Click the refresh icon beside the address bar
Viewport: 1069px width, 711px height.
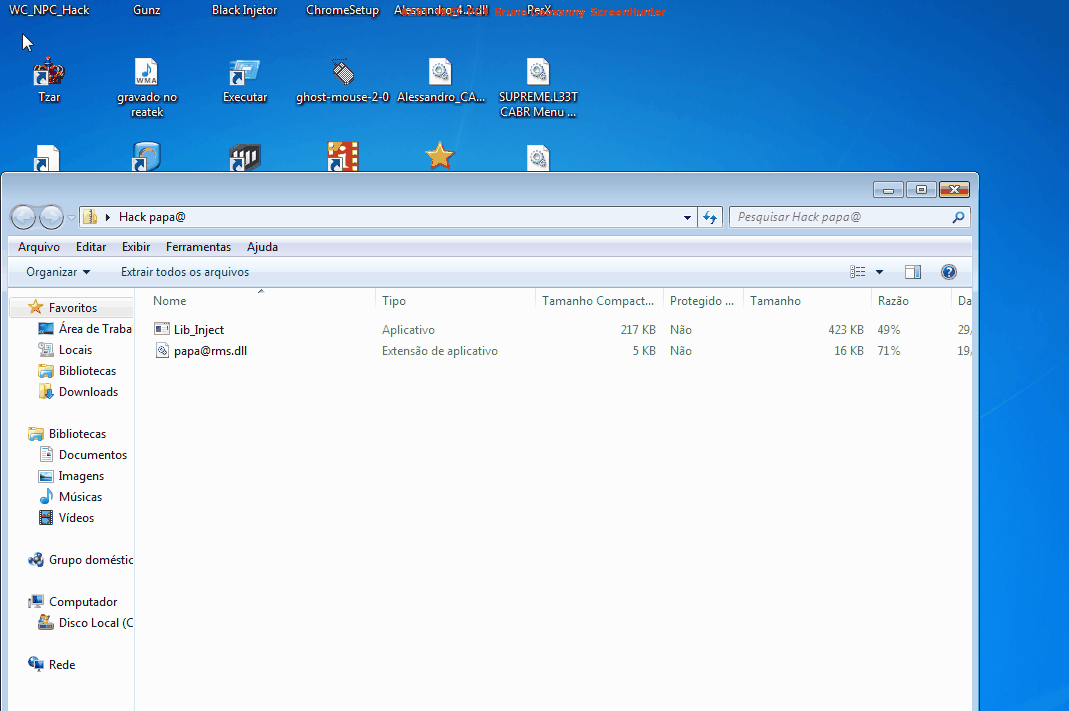[x=710, y=216]
